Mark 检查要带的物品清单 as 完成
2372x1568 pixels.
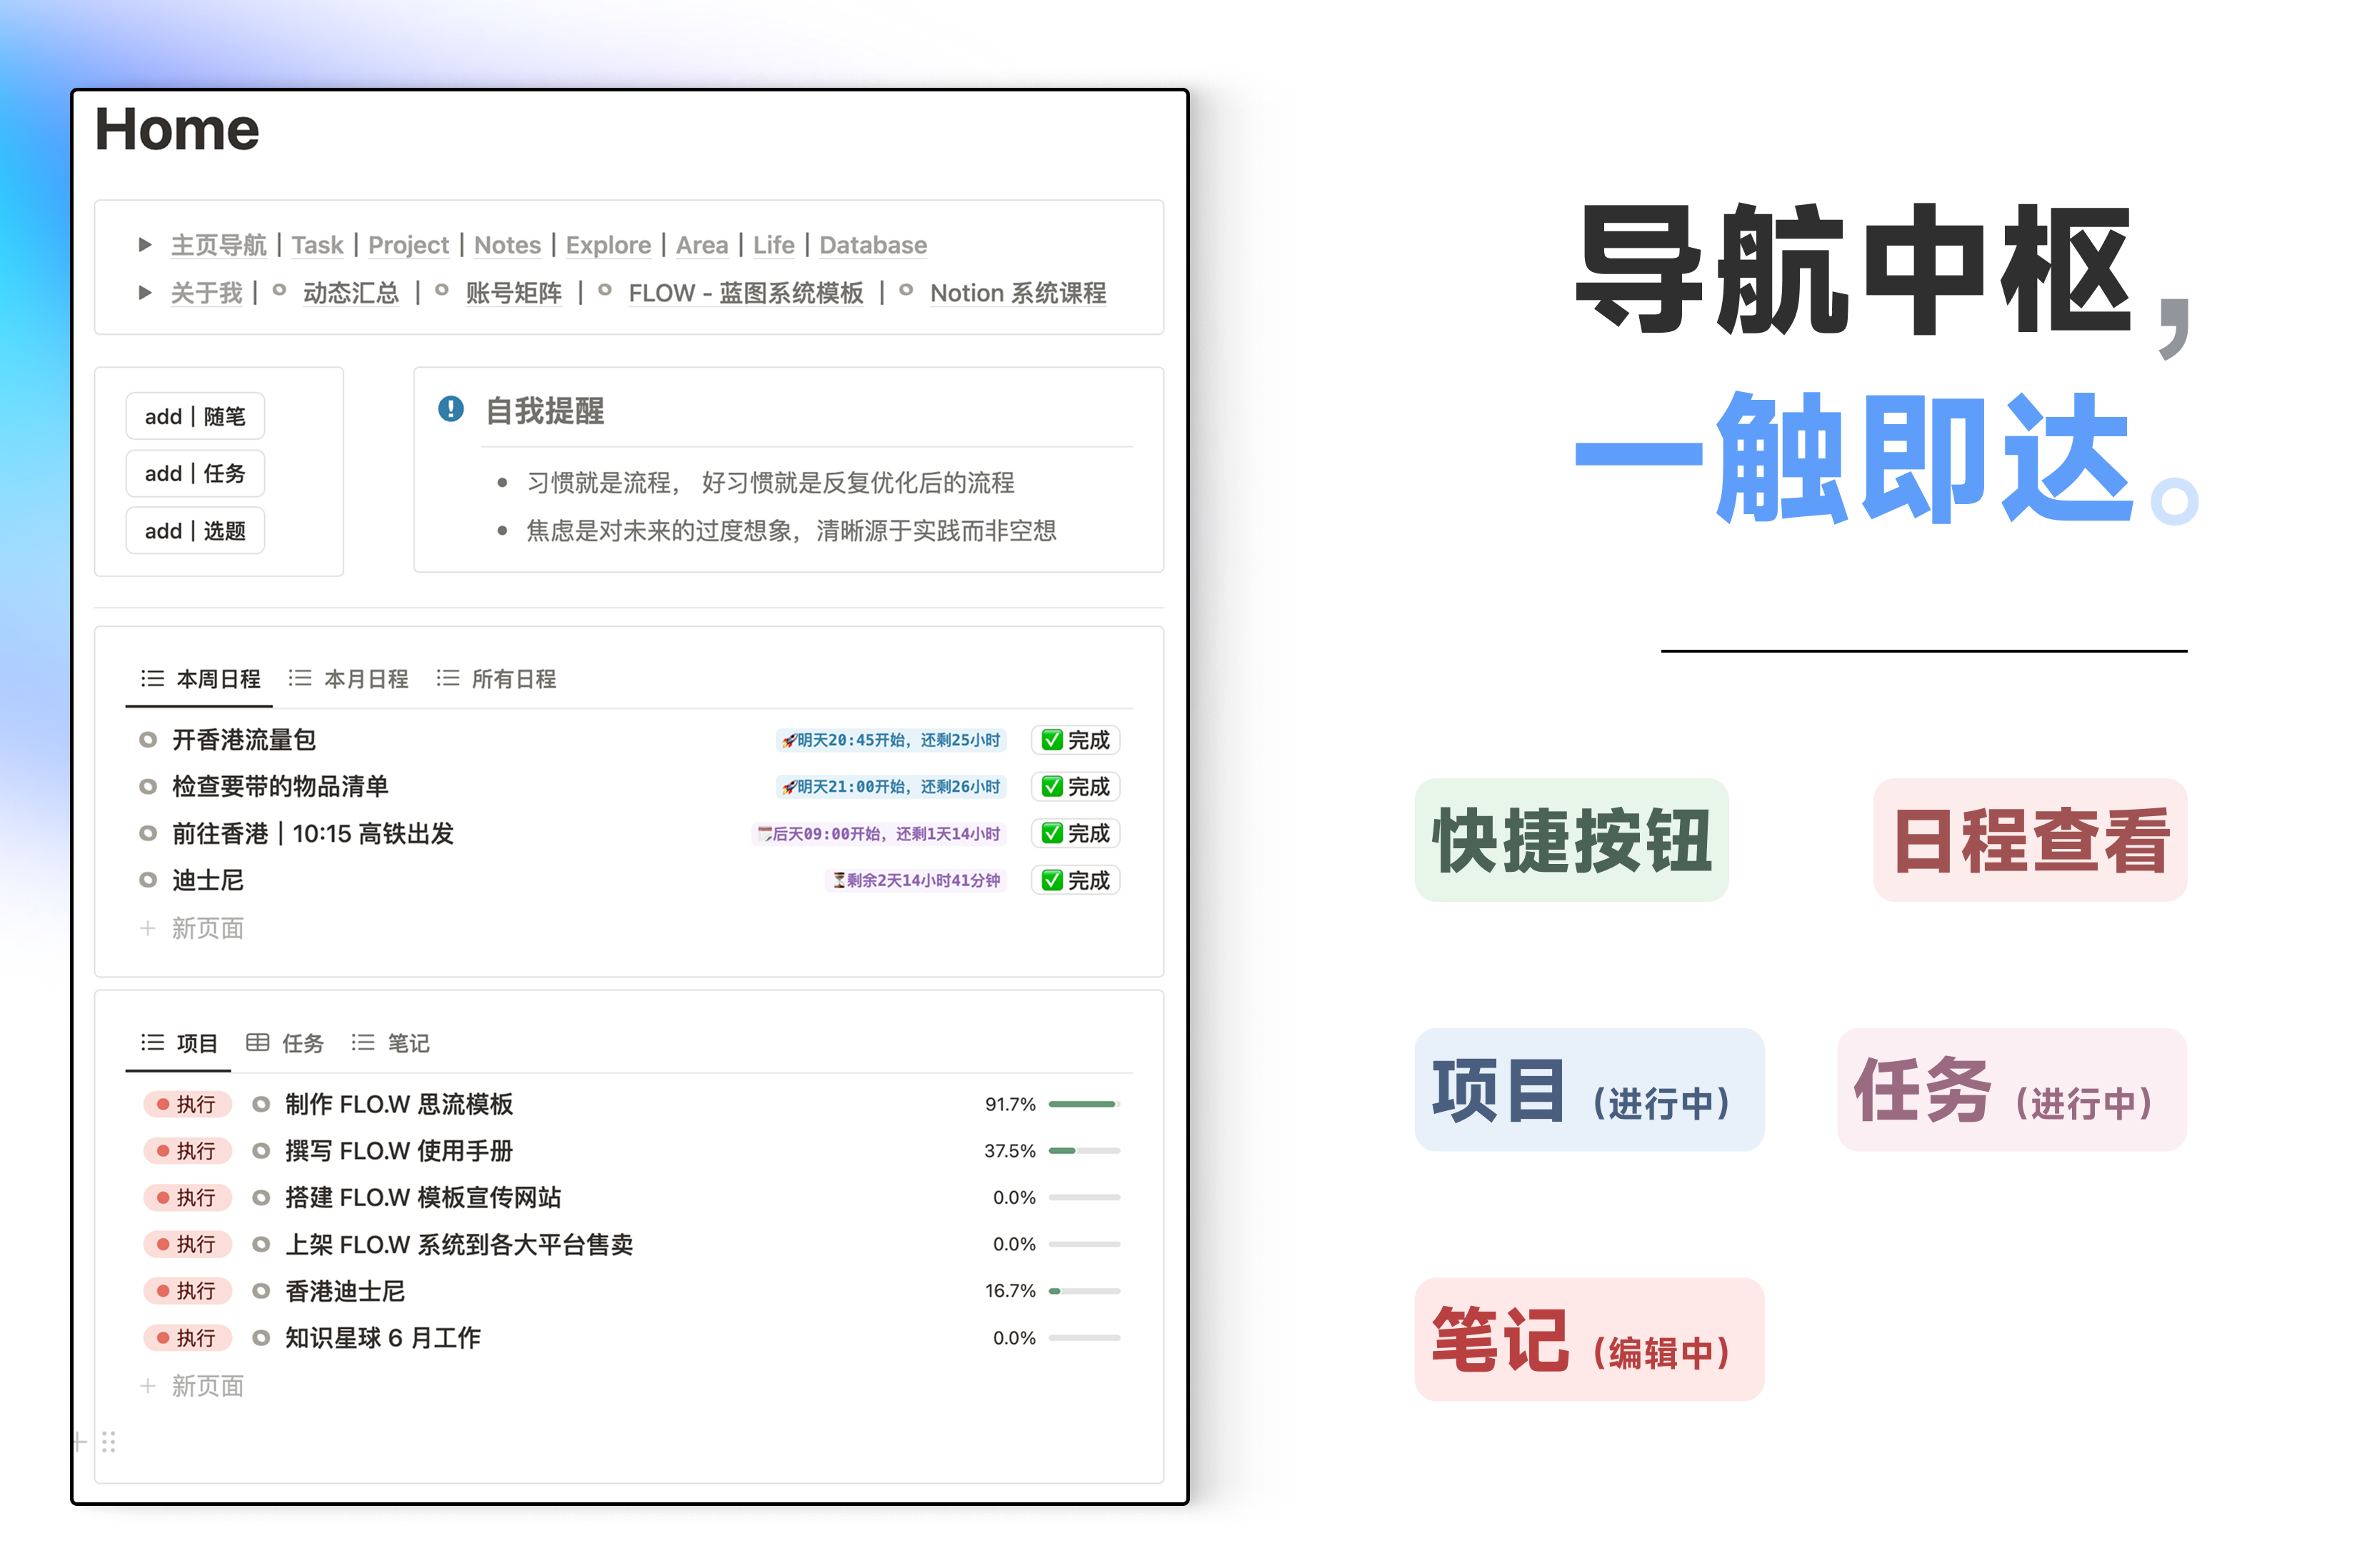pos(1076,786)
